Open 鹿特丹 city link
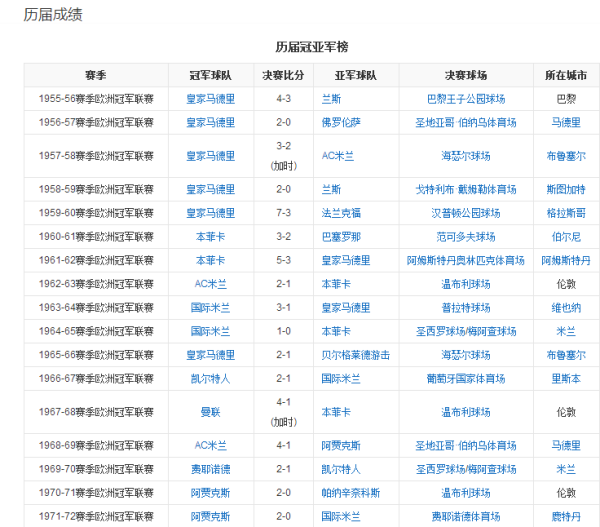This screenshot has width=600, height=527. coord(566,517)
